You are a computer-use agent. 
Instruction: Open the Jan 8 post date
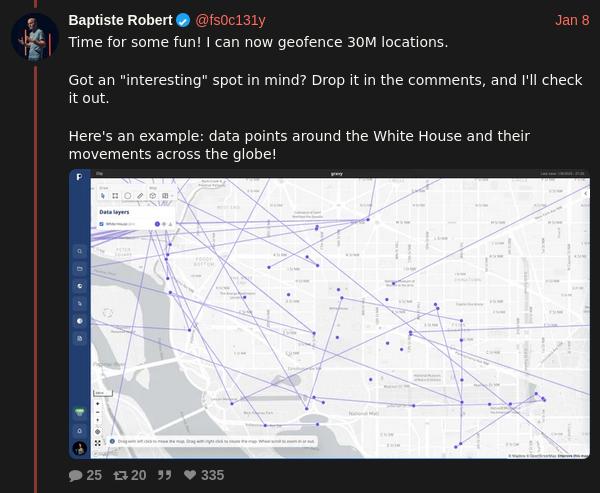572,20
